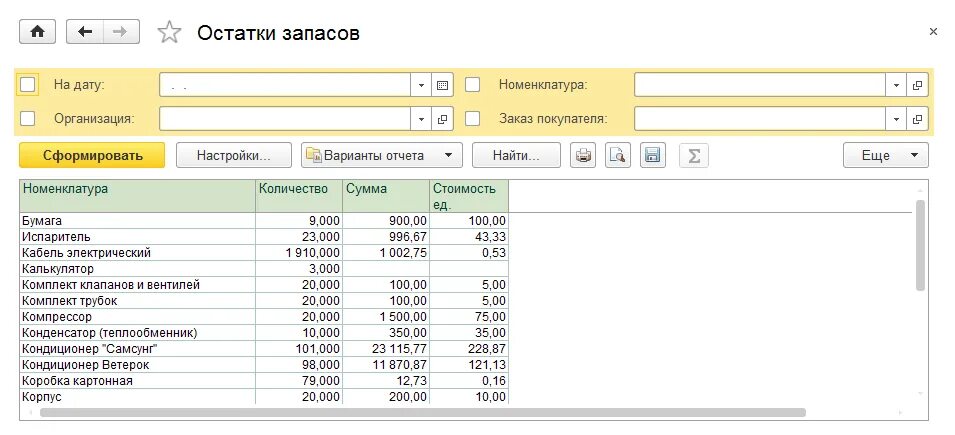Image resolution: width=955 pixels, height=435 pixels.
Task: Select Комплект клапанов и вентилей cell
Action: pyautogui.click(x=138, y=285)
